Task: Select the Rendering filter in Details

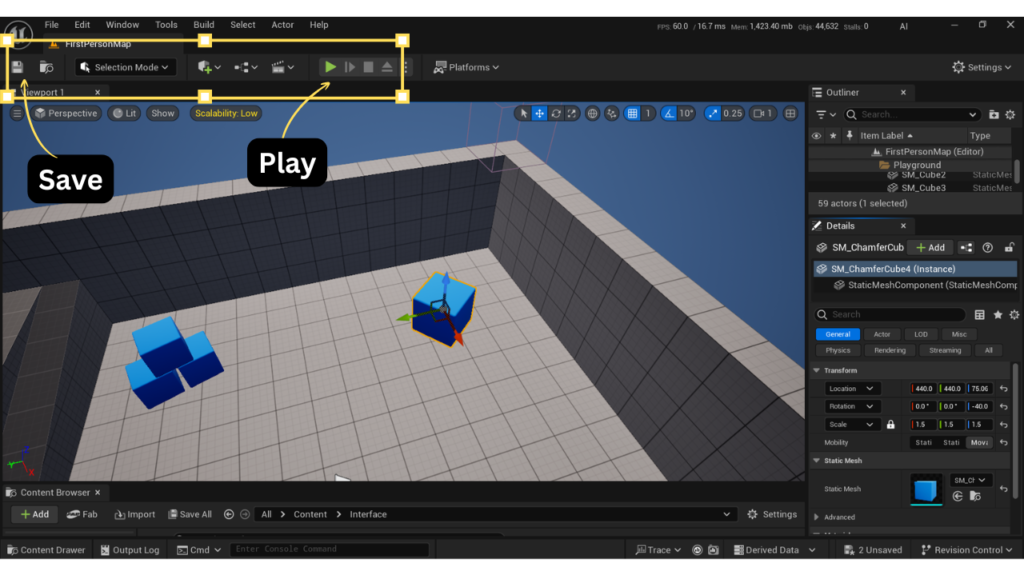Action: 889,351
